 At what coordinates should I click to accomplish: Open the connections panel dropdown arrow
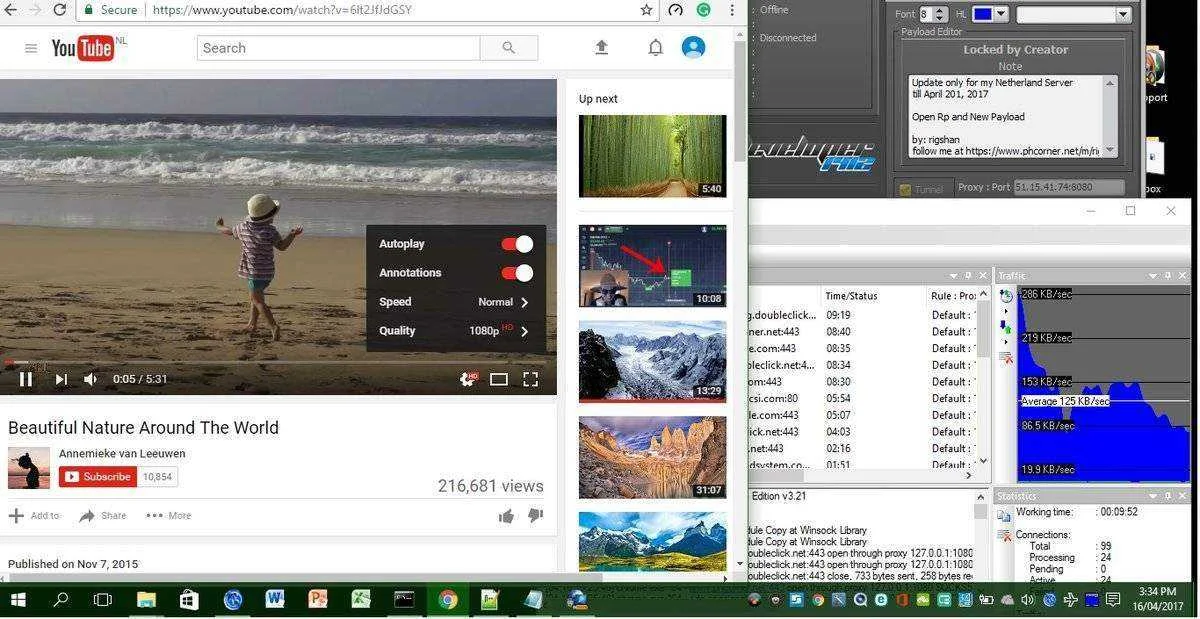click(953, 275)
